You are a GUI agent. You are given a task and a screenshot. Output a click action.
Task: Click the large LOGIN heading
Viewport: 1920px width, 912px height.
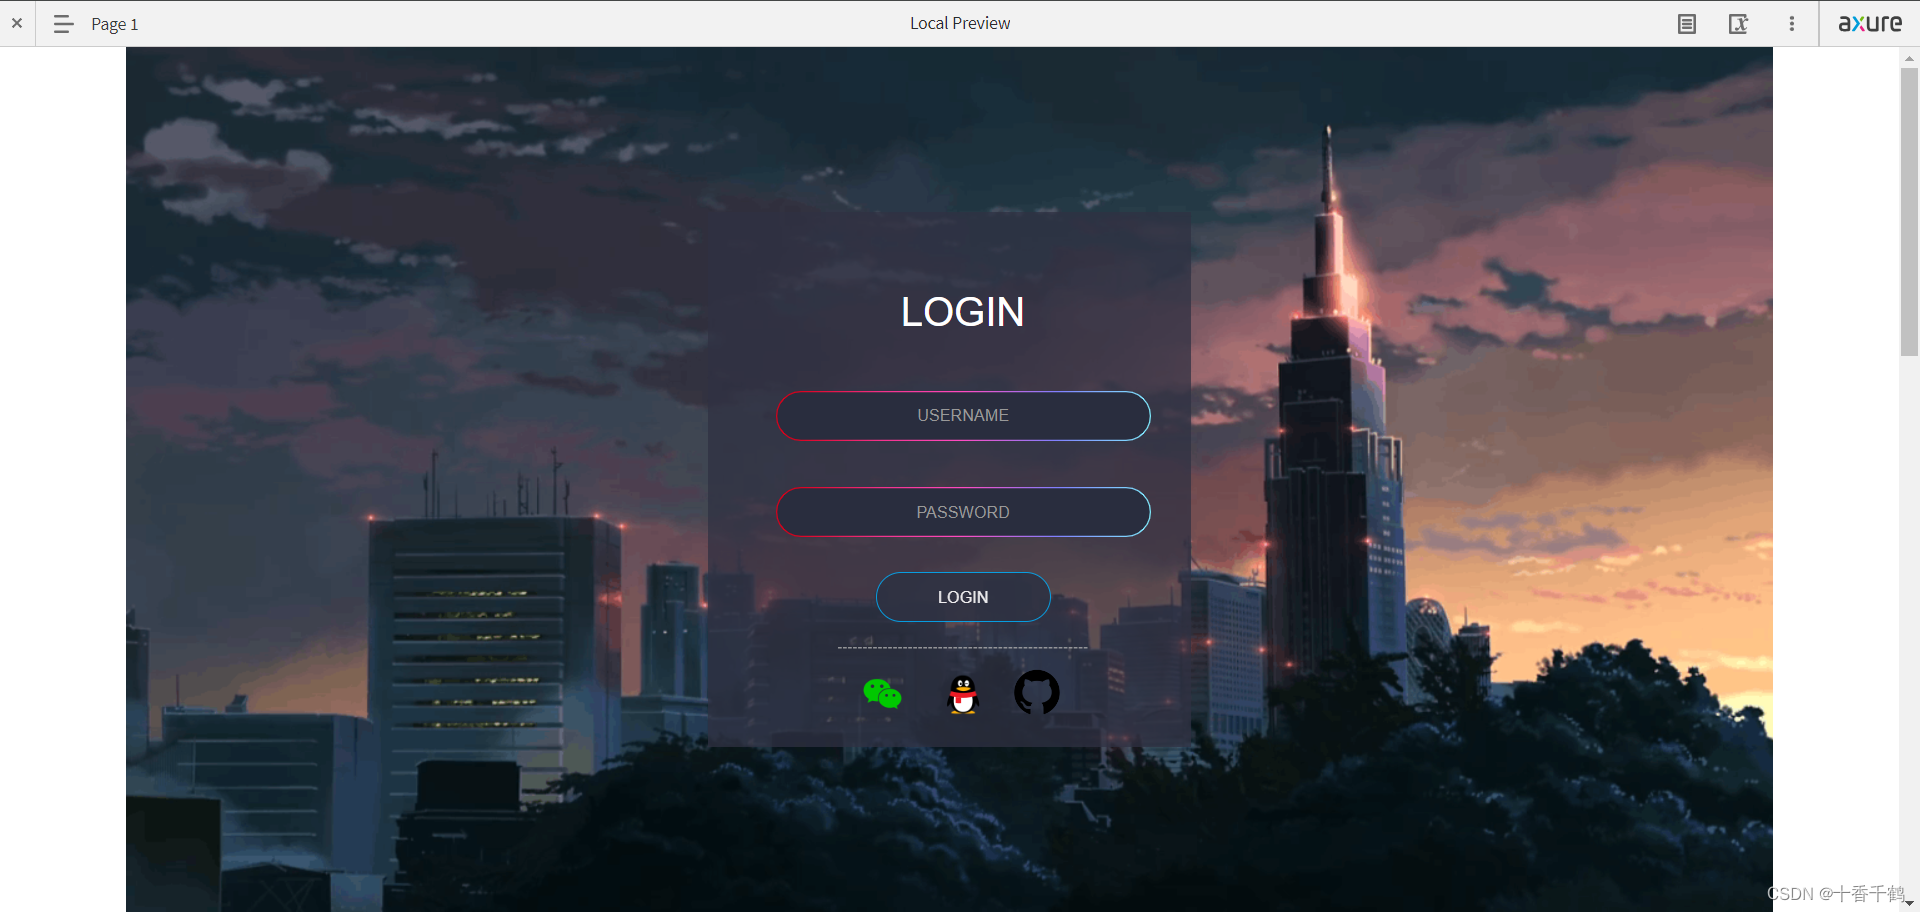point(962,312)
